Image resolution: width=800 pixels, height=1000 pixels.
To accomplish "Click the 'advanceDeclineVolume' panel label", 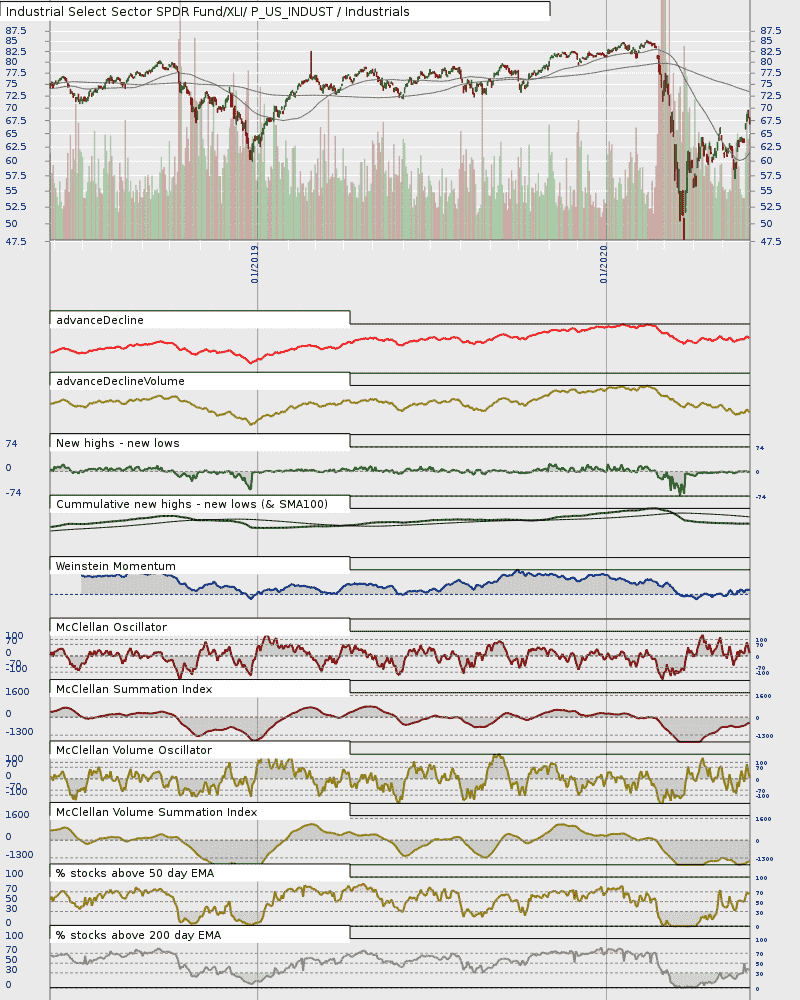I will tap(120, 381).
